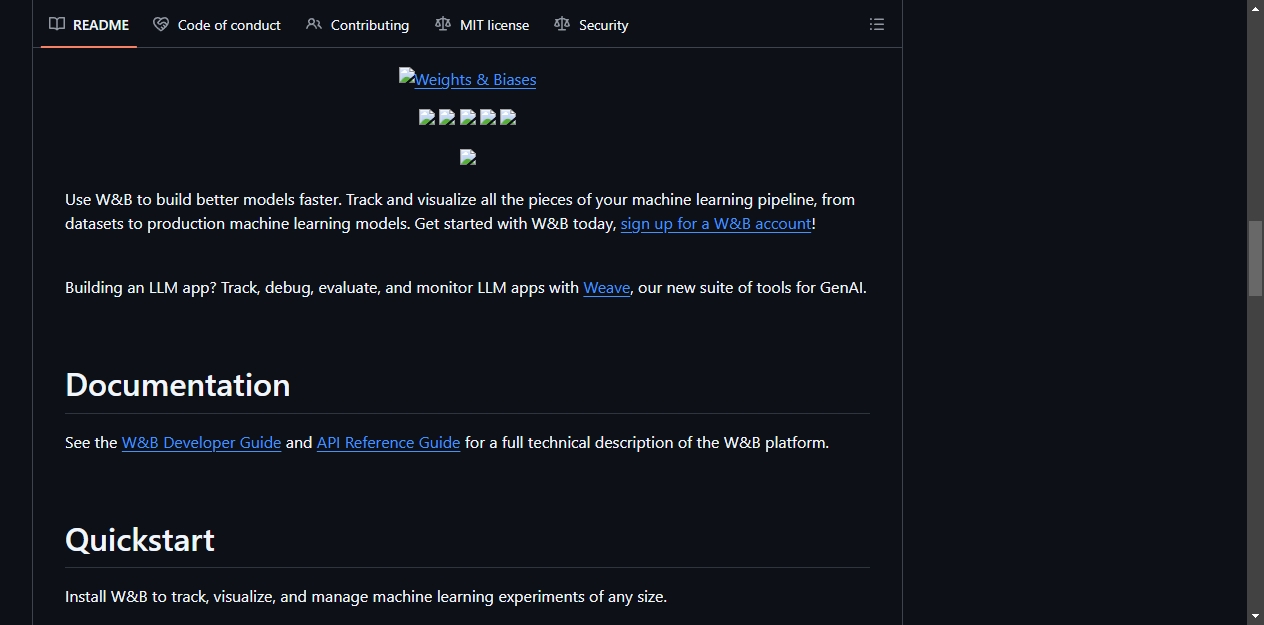
Task: Open the README tab
Action: click(x=89, y=25)
